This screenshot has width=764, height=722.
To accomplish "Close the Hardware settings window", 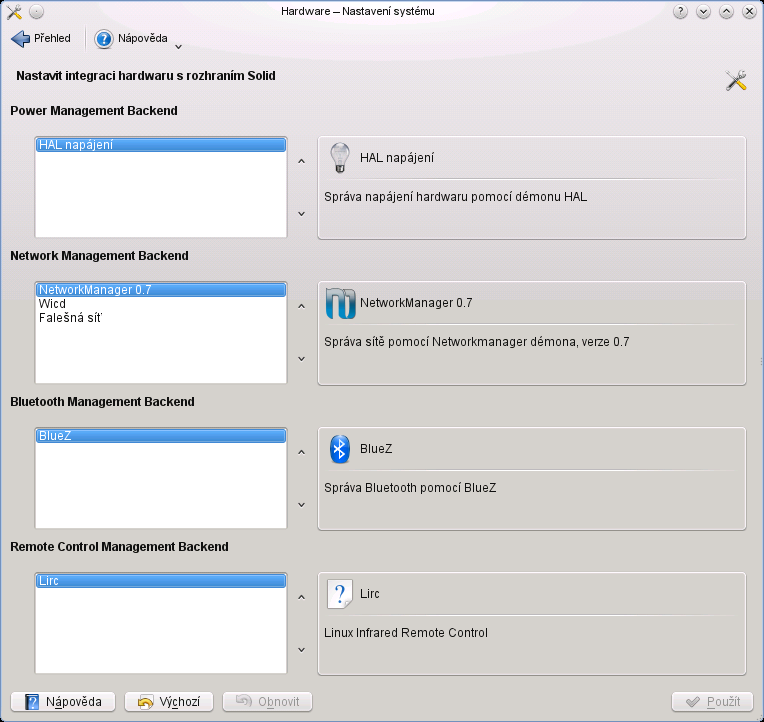I will [749, 11].
